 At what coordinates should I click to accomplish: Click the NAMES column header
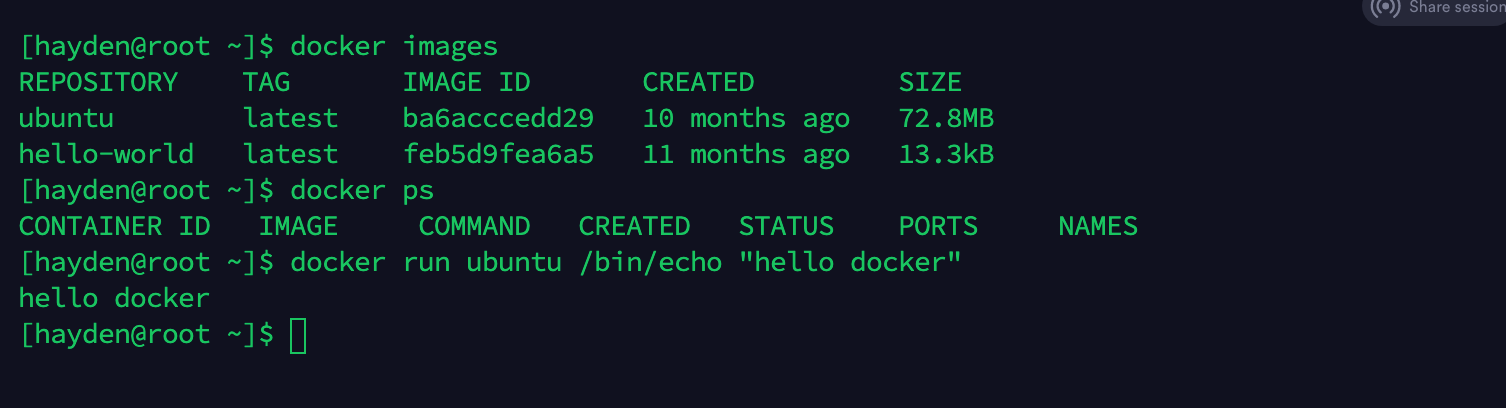(1098, 227)
